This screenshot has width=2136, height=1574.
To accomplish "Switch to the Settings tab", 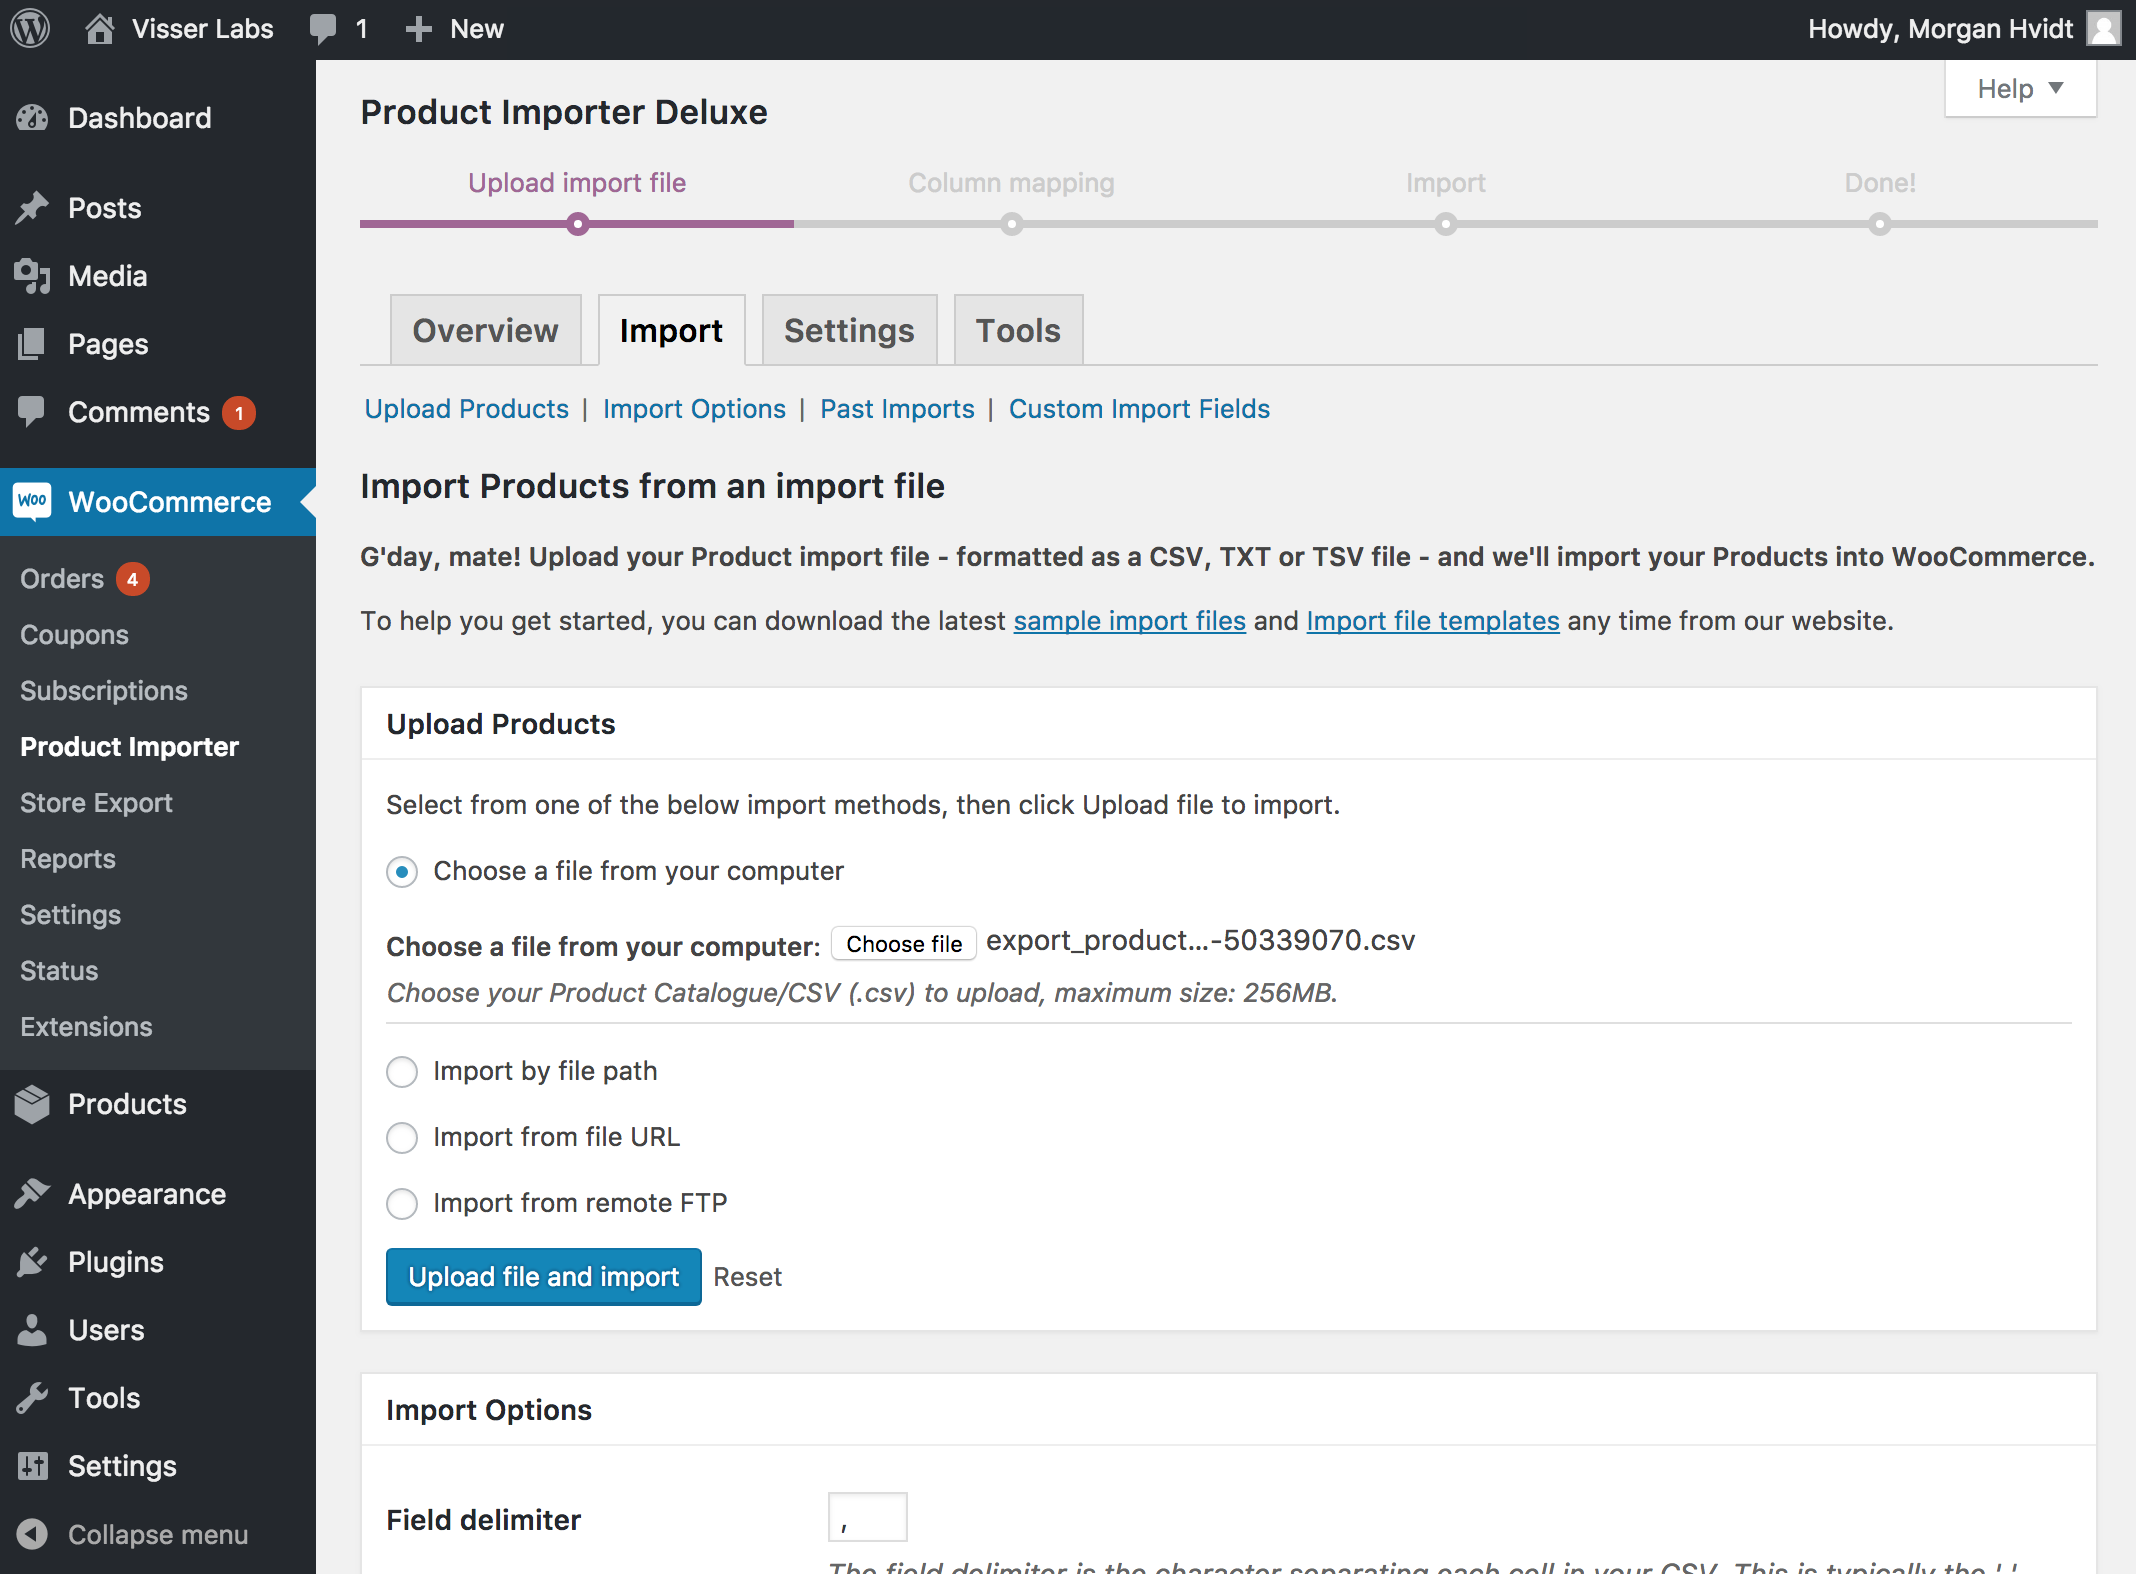I will tap(849, 330).
